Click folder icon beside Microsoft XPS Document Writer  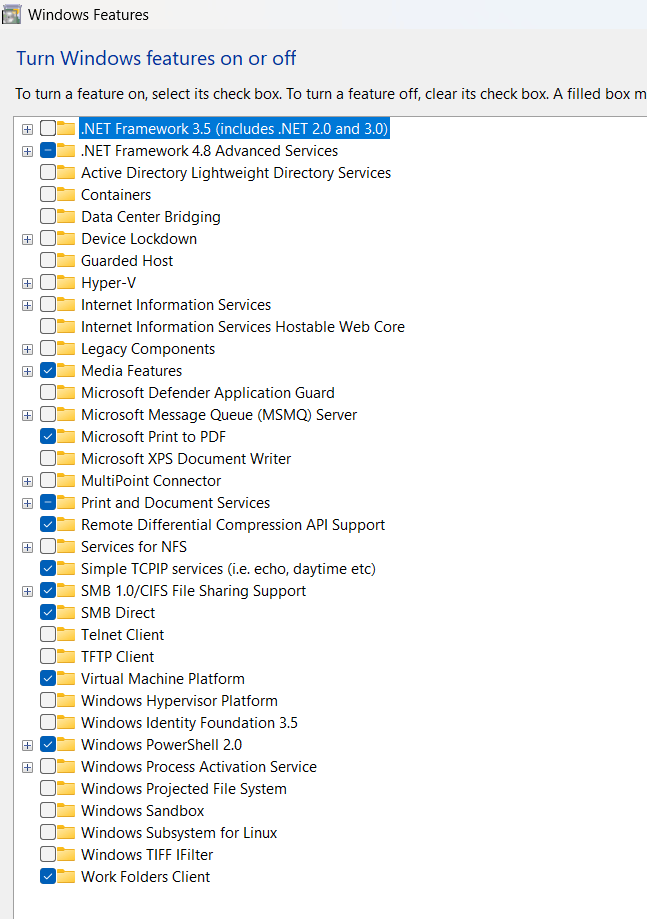(x=66, y=459)
